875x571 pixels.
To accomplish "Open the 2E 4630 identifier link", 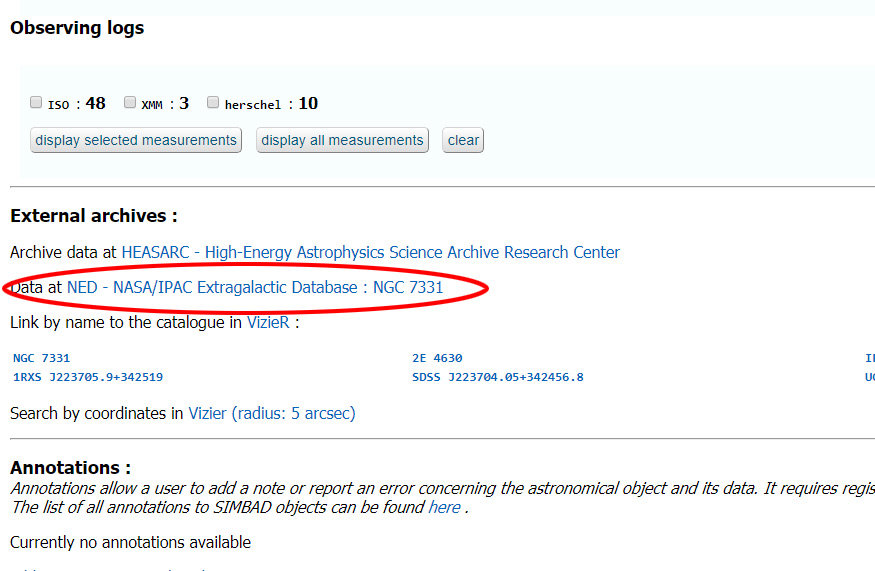I will pos(437,358).
